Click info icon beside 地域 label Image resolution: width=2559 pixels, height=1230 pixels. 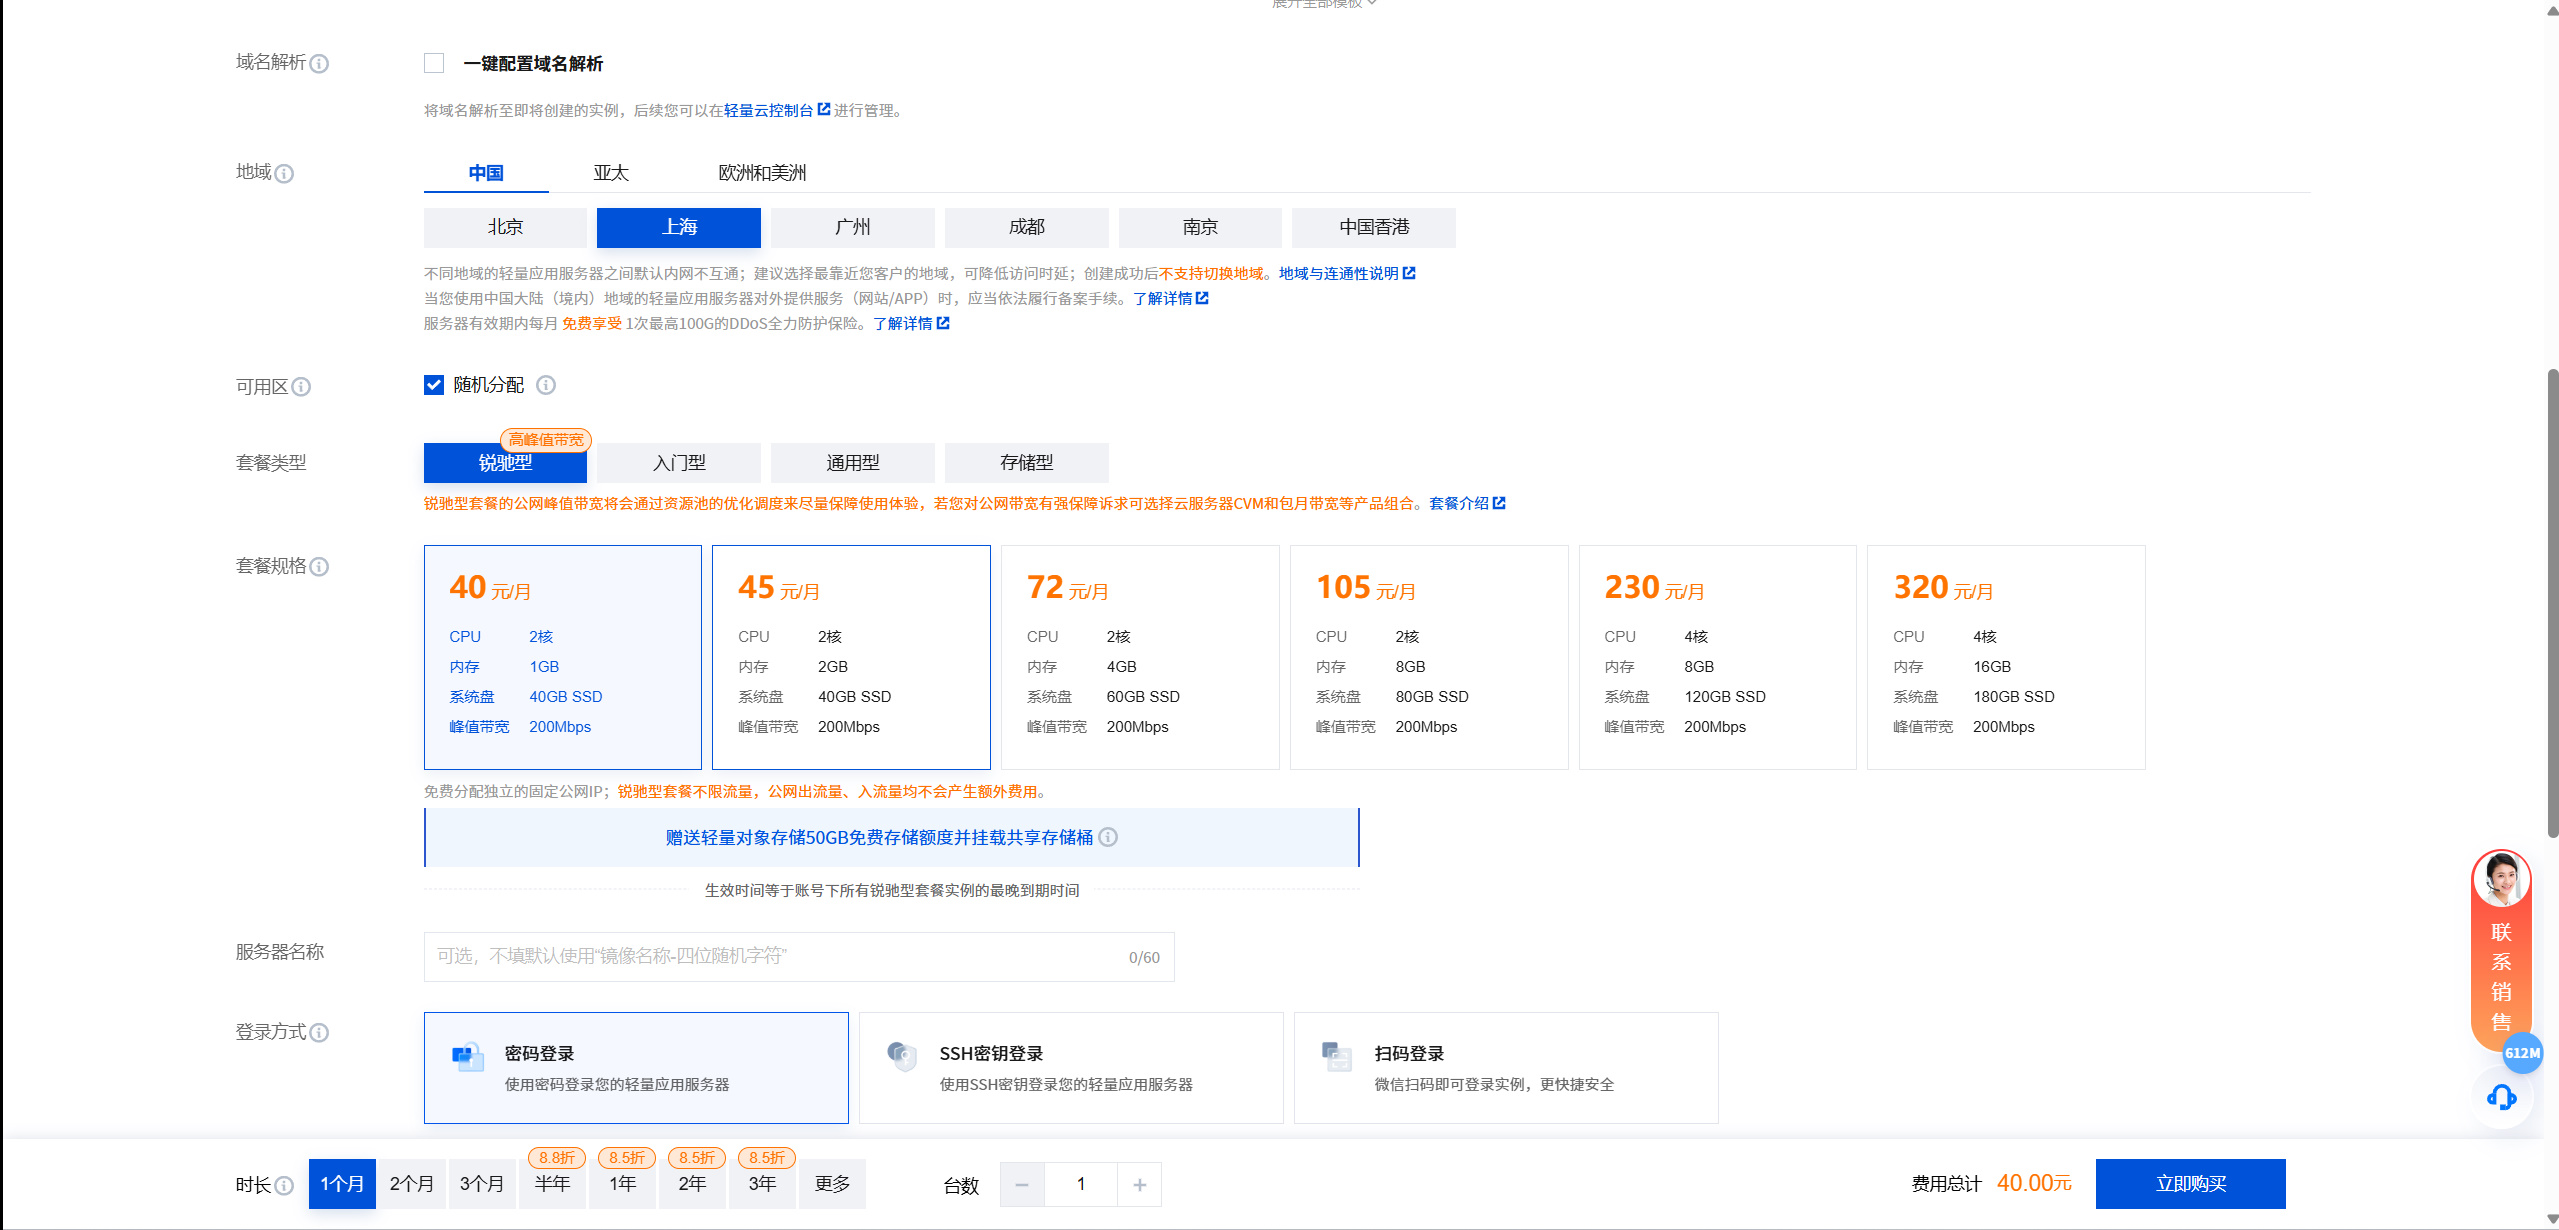point(284,174)
